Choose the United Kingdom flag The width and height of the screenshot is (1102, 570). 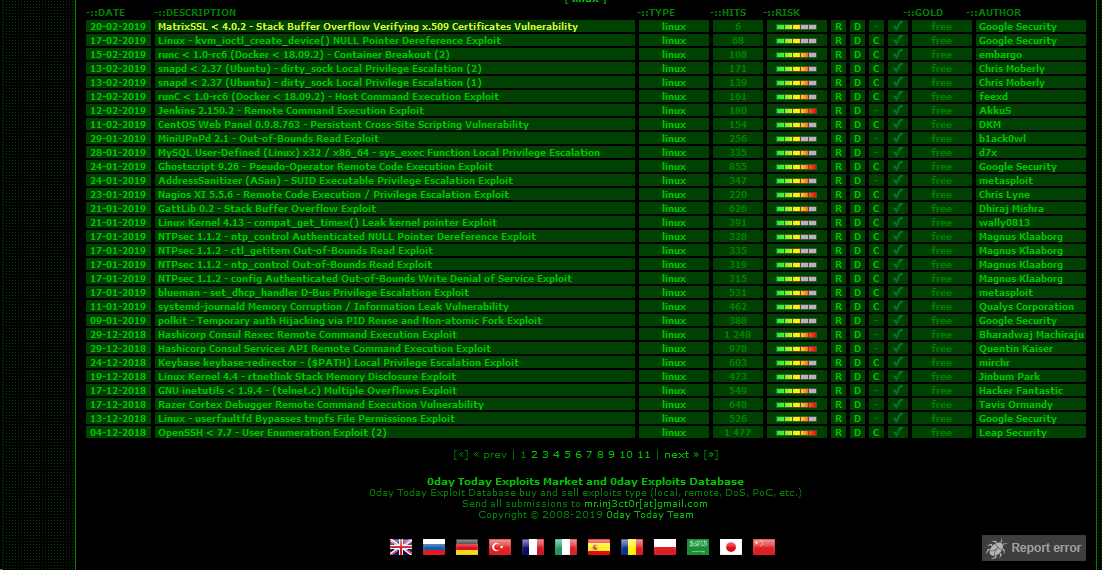[x=401, y=547]
